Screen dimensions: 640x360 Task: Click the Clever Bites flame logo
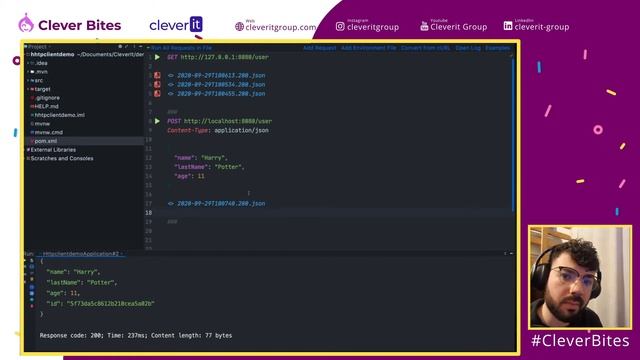point(26,23)
